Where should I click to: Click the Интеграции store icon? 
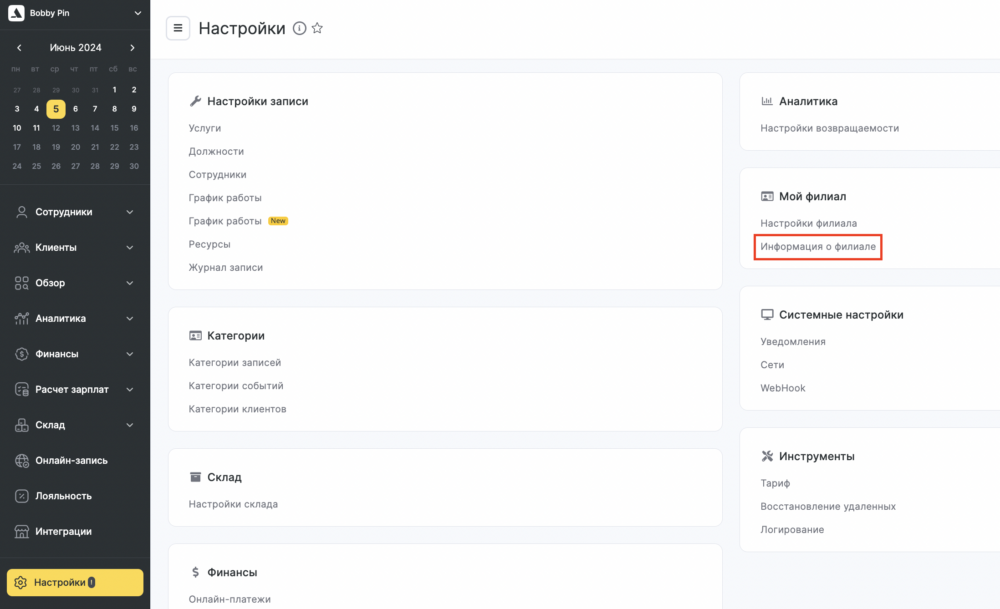pyautogui.click(x=22, y=531)
